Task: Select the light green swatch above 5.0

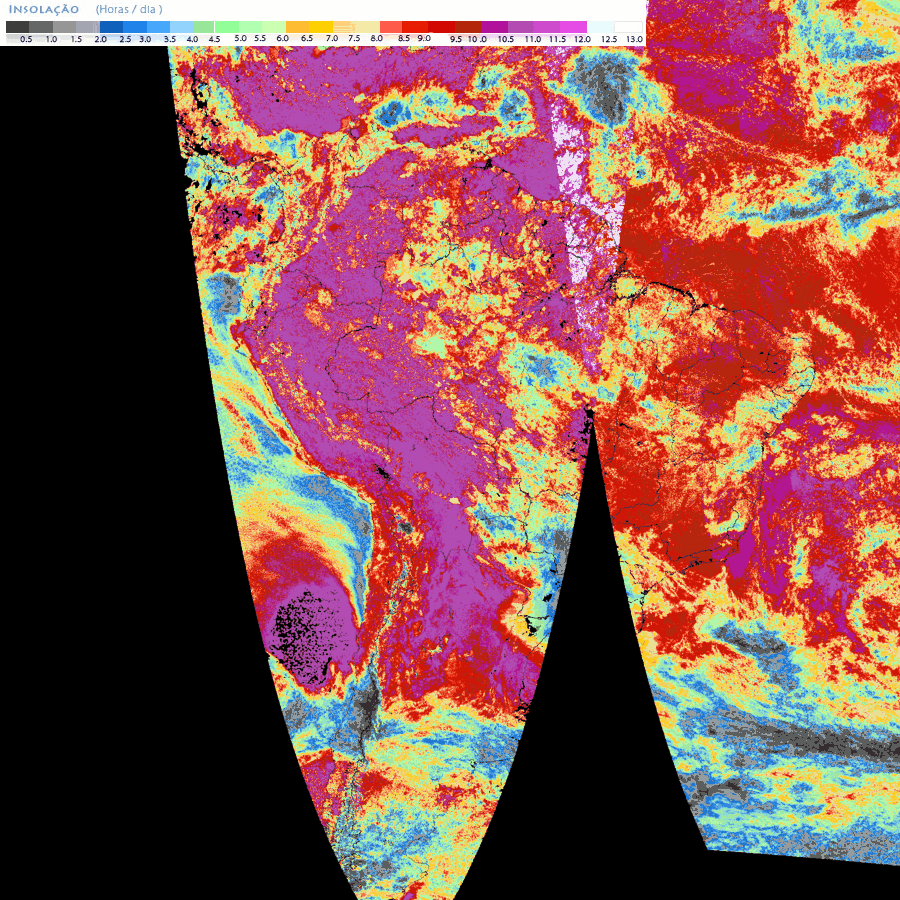Action: coord(227,27)
